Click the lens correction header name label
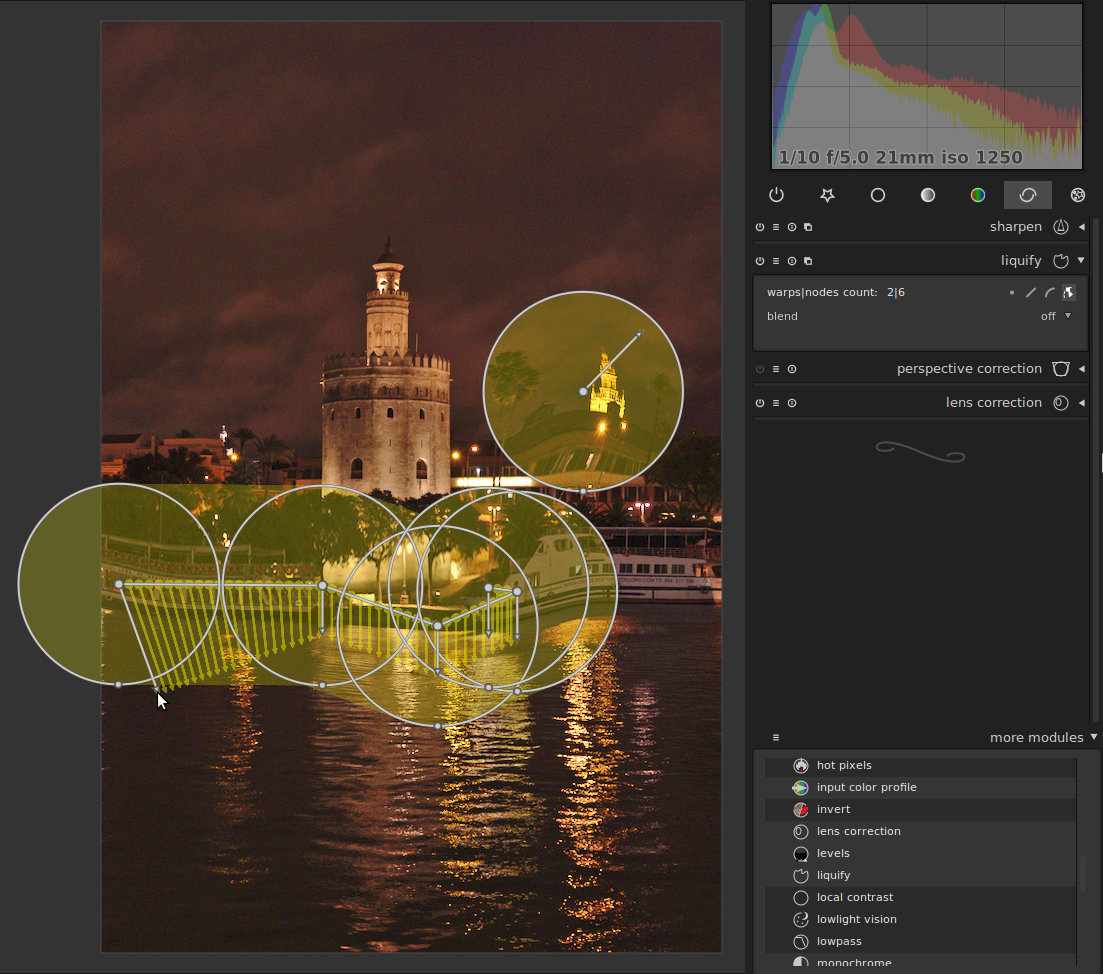Image resolution: width=1103 pixels, height=974 pixels. [993, 403]
